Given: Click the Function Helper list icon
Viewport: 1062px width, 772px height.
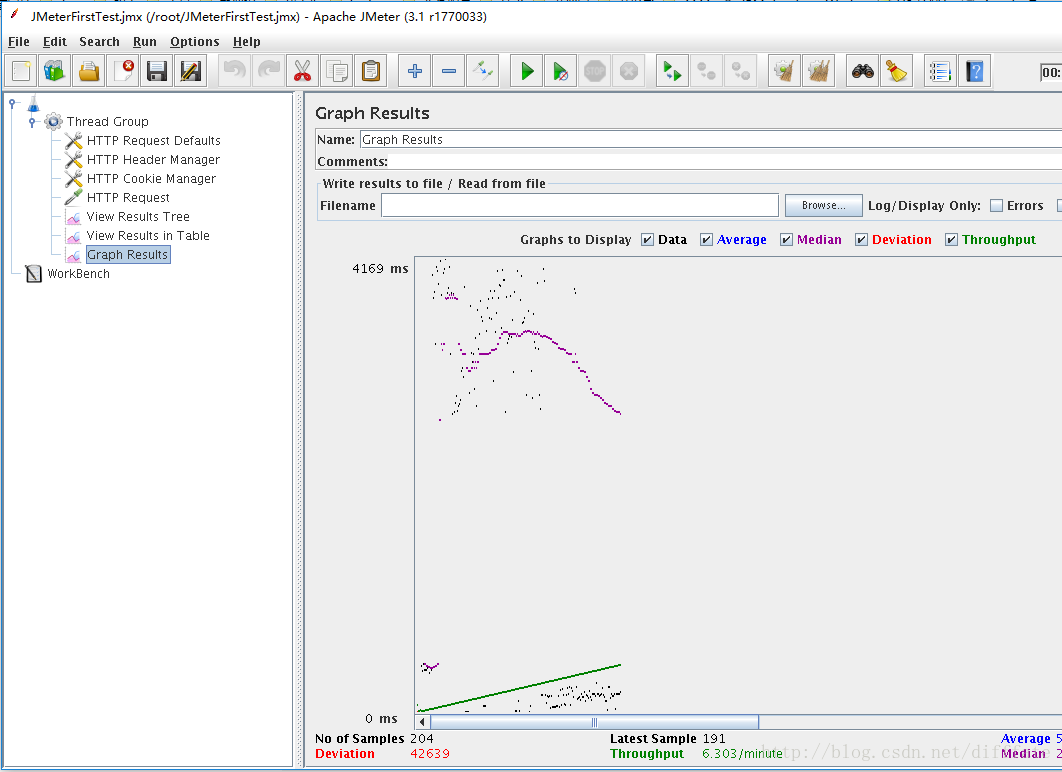Looking at the screenshot, I should pyautogui.click(x=940, y=71).
